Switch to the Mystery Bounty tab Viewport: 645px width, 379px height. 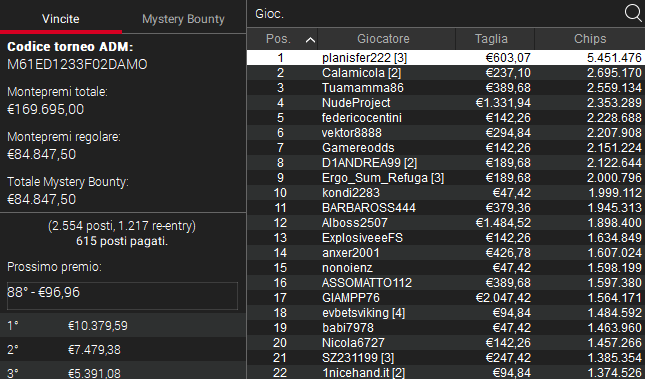click(183, 19)
